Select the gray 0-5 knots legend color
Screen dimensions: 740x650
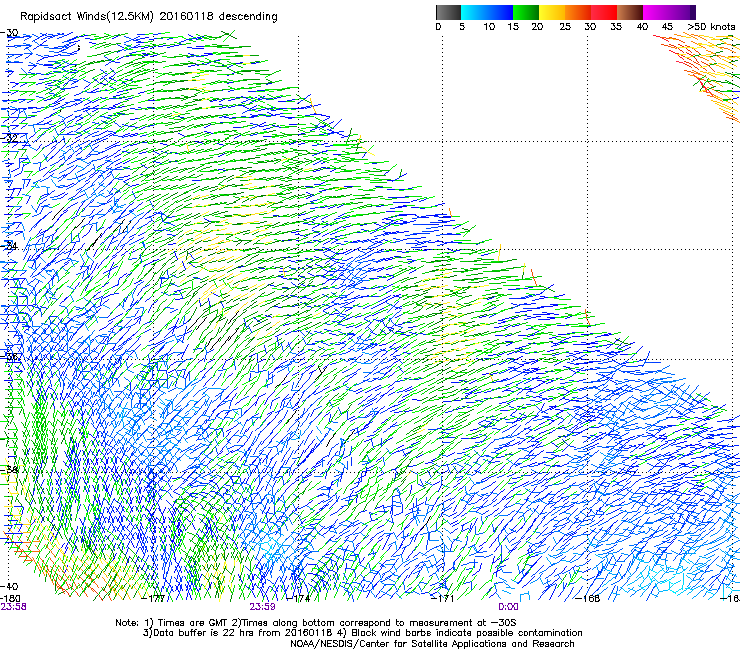coord(448,12)
